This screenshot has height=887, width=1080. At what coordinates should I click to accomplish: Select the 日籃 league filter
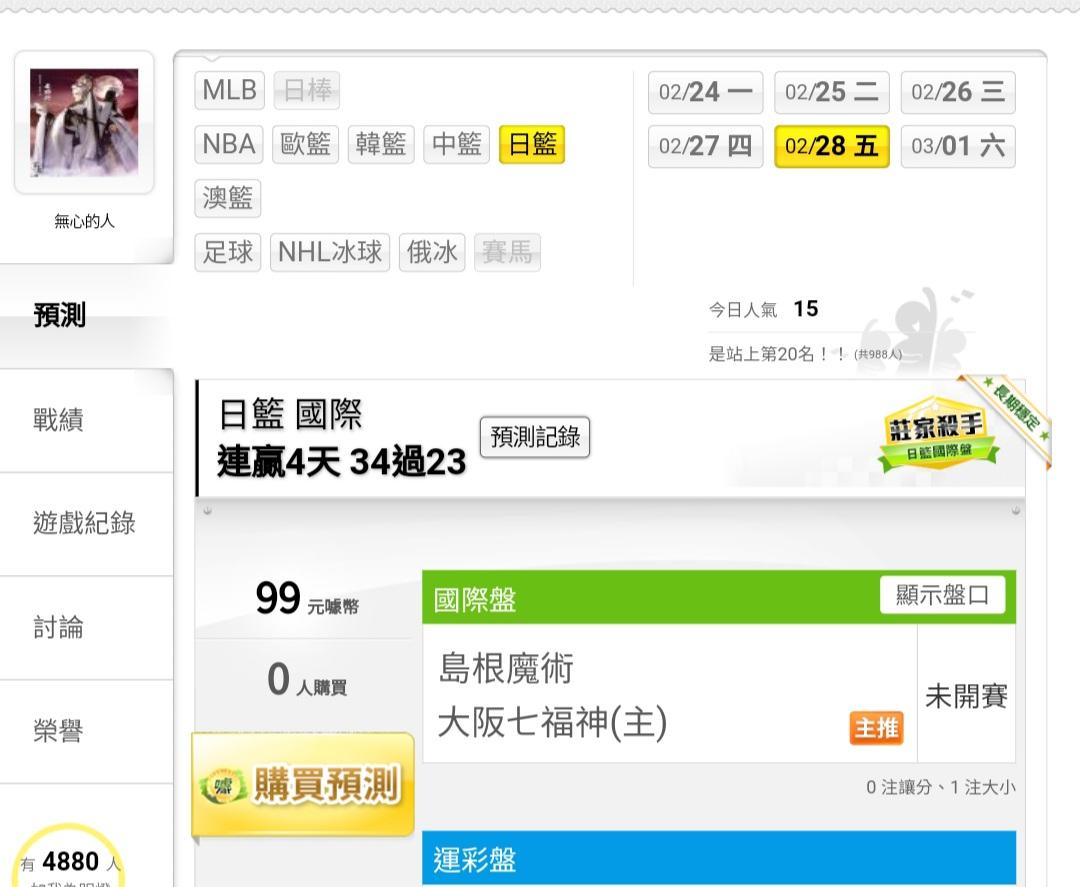pyautogui.click(x=532, y=144)
